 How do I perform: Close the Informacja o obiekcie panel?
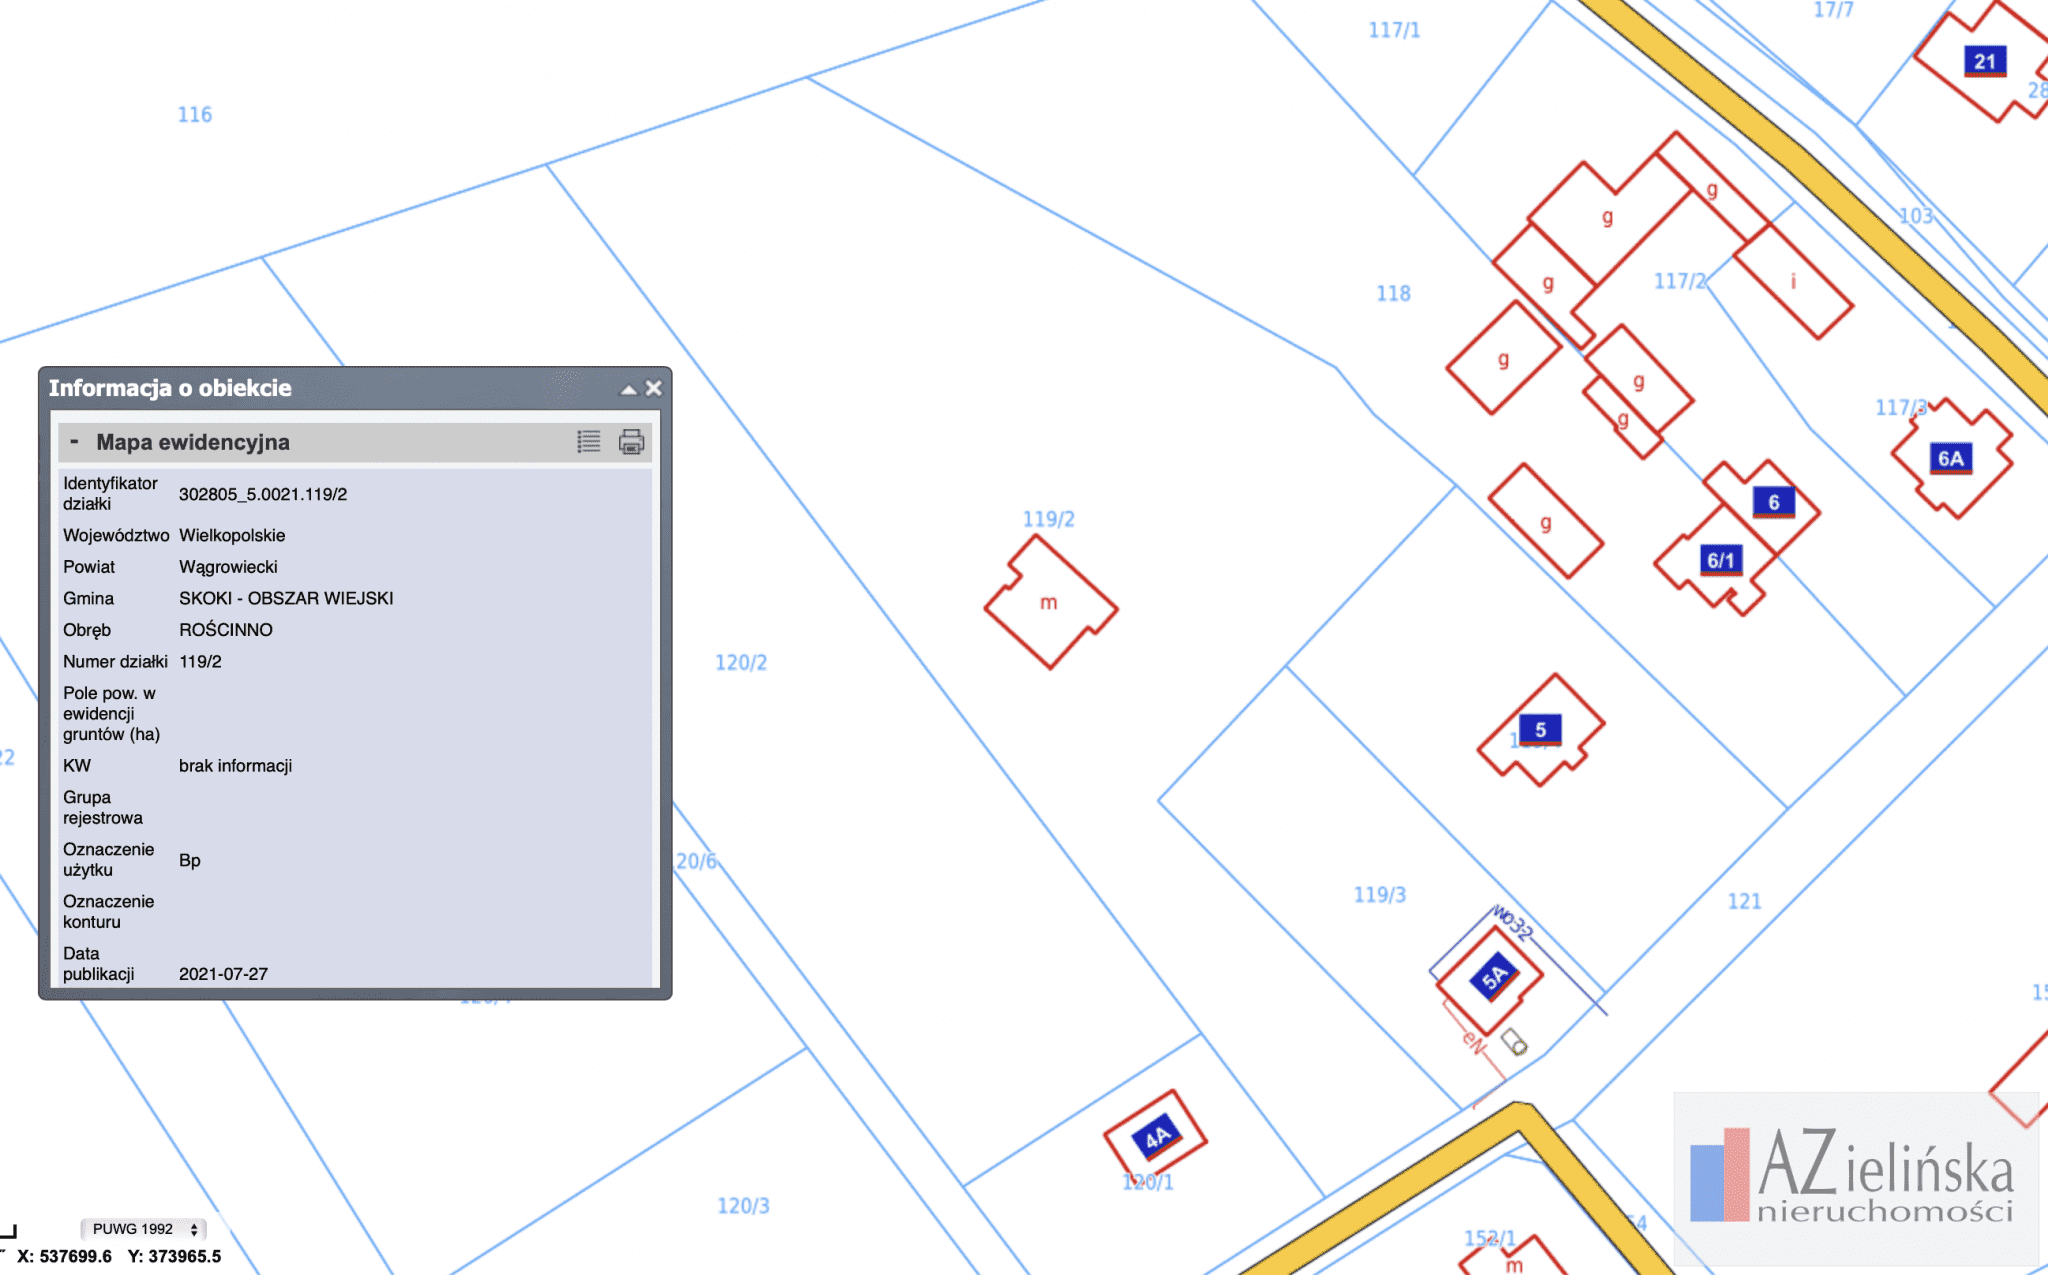654,388
